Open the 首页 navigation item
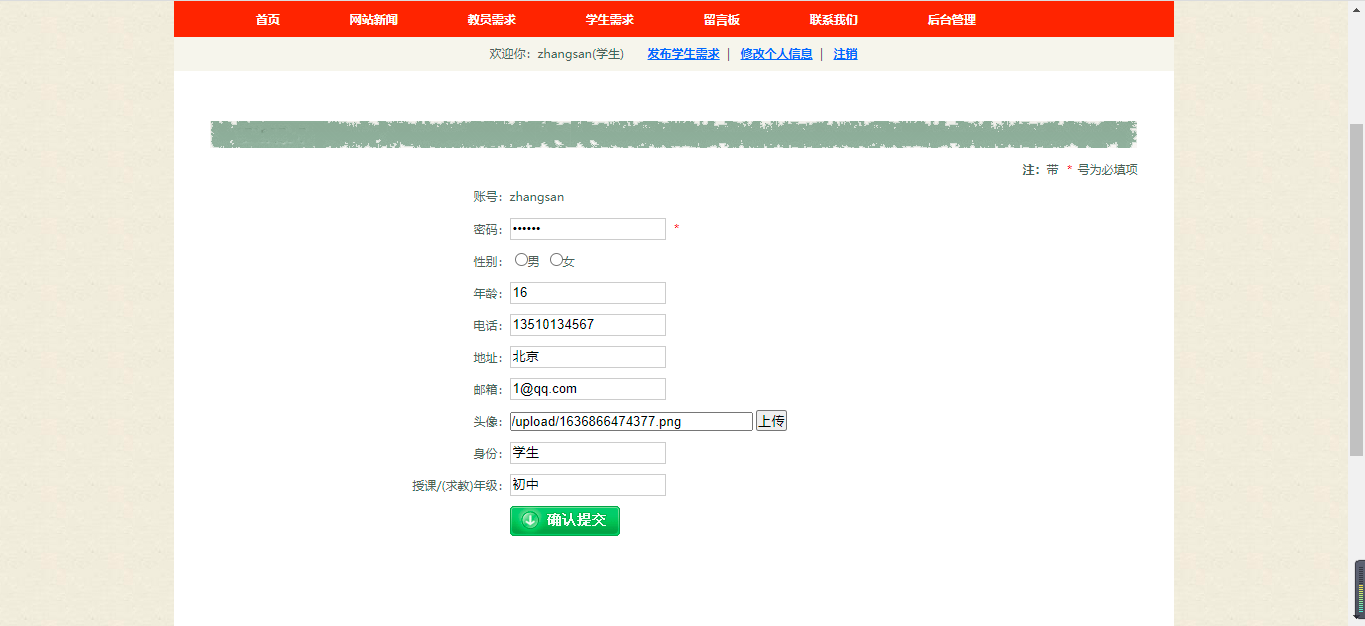This screenshot has width=1365, height=626. coord(267,20)
